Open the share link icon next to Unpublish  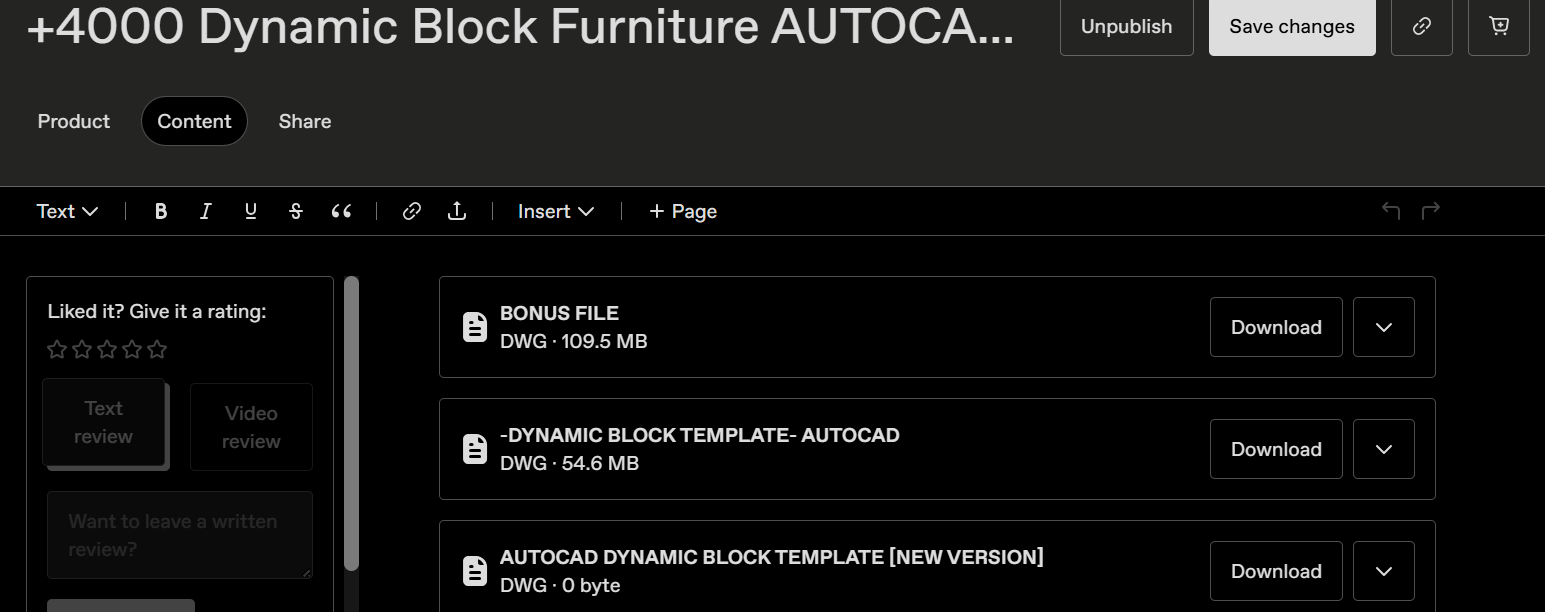[1421, 26]
